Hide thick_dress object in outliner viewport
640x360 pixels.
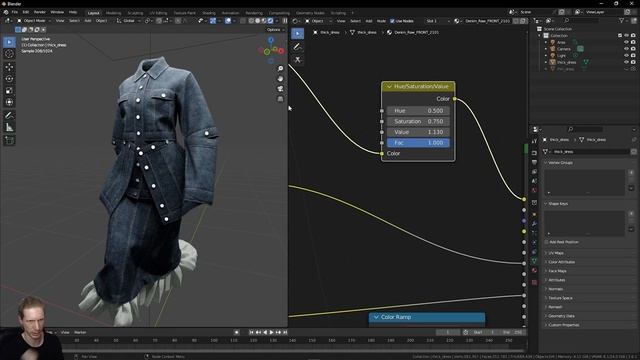coord(626,62)
